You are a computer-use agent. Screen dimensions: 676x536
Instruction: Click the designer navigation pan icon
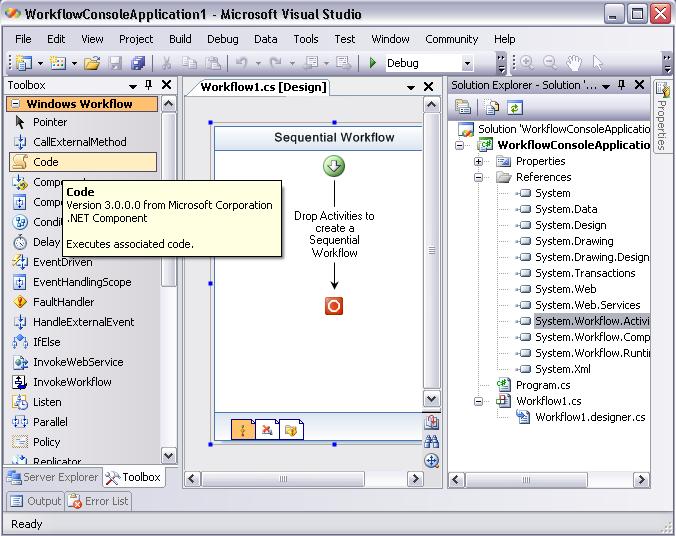tap(432, 461)
